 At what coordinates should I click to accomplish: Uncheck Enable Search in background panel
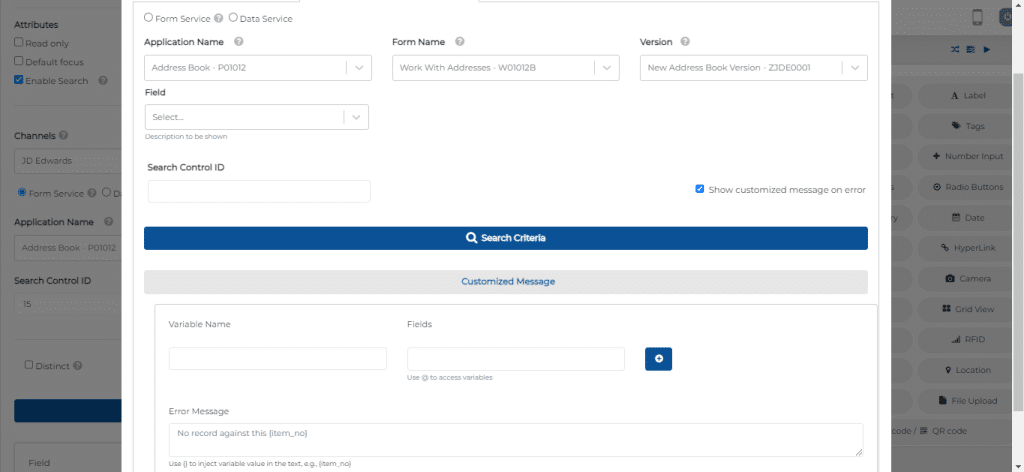coord(19,80)
